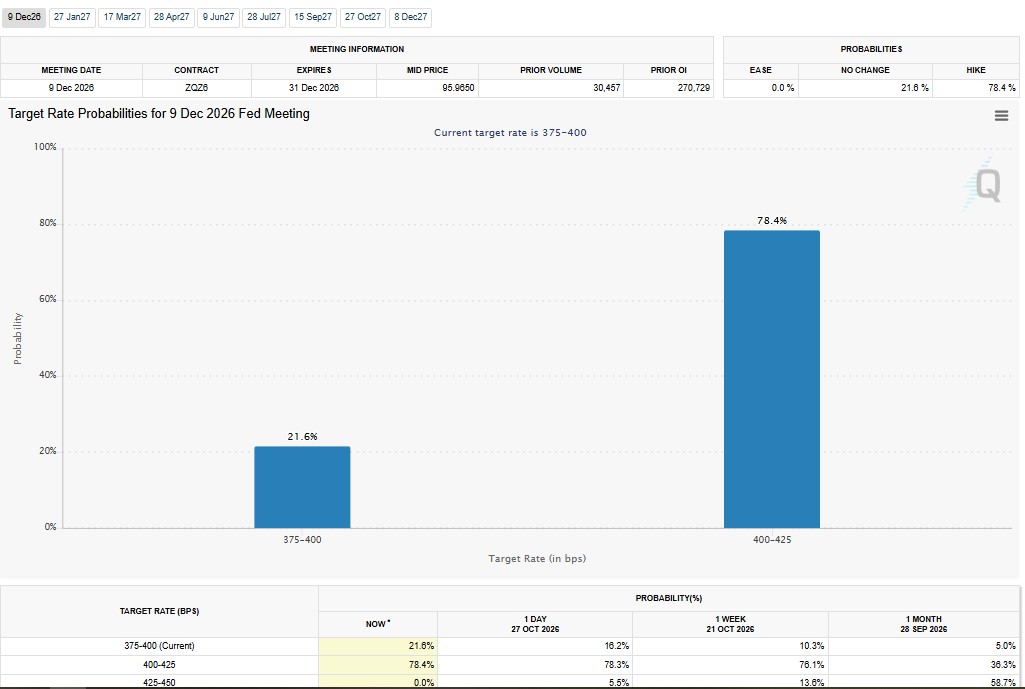Click the 78.4% NOW cell
The image size is (1025, 689).
point(378,665)
